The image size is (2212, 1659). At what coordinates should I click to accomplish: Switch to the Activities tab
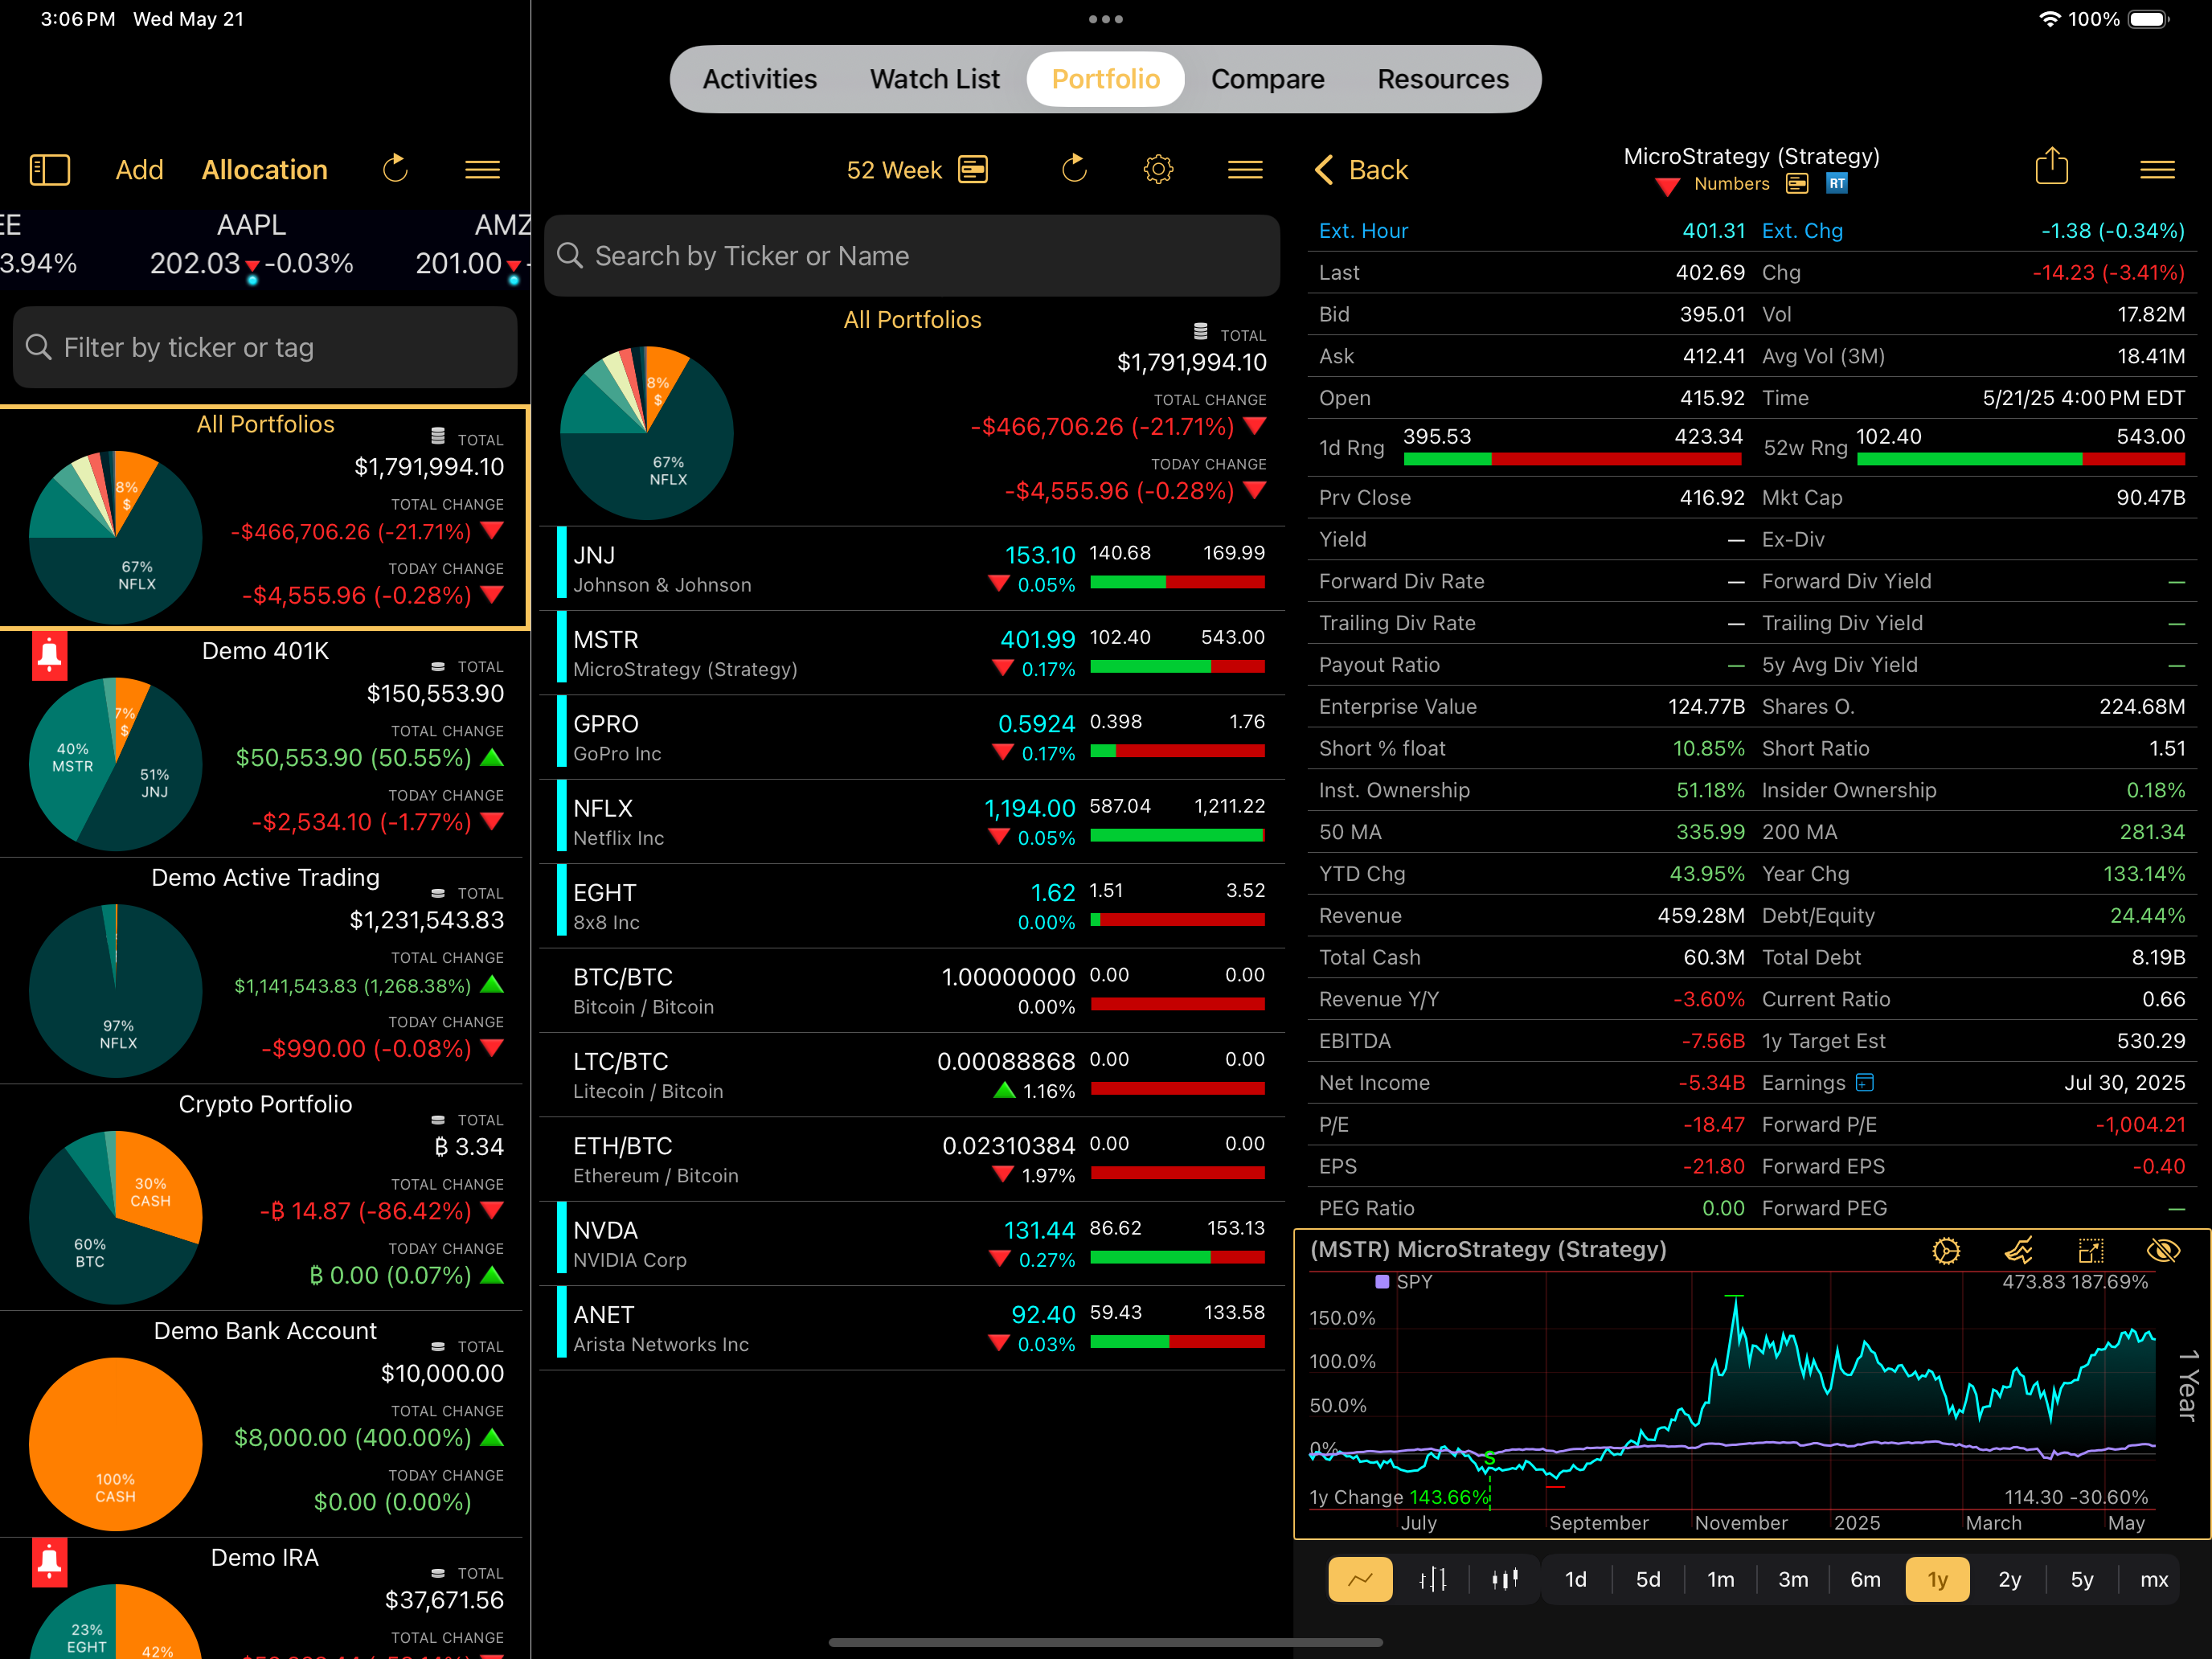(760, 79)
